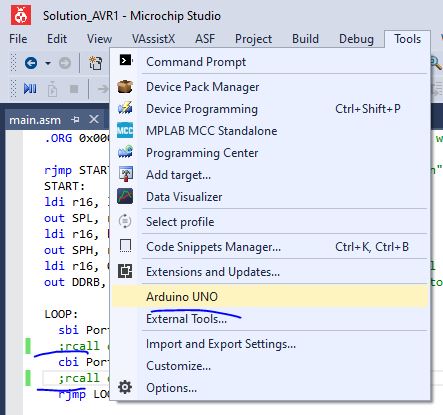Pin the main.asm tab
Screen dimensions: 443x415
tap(75, 119)
